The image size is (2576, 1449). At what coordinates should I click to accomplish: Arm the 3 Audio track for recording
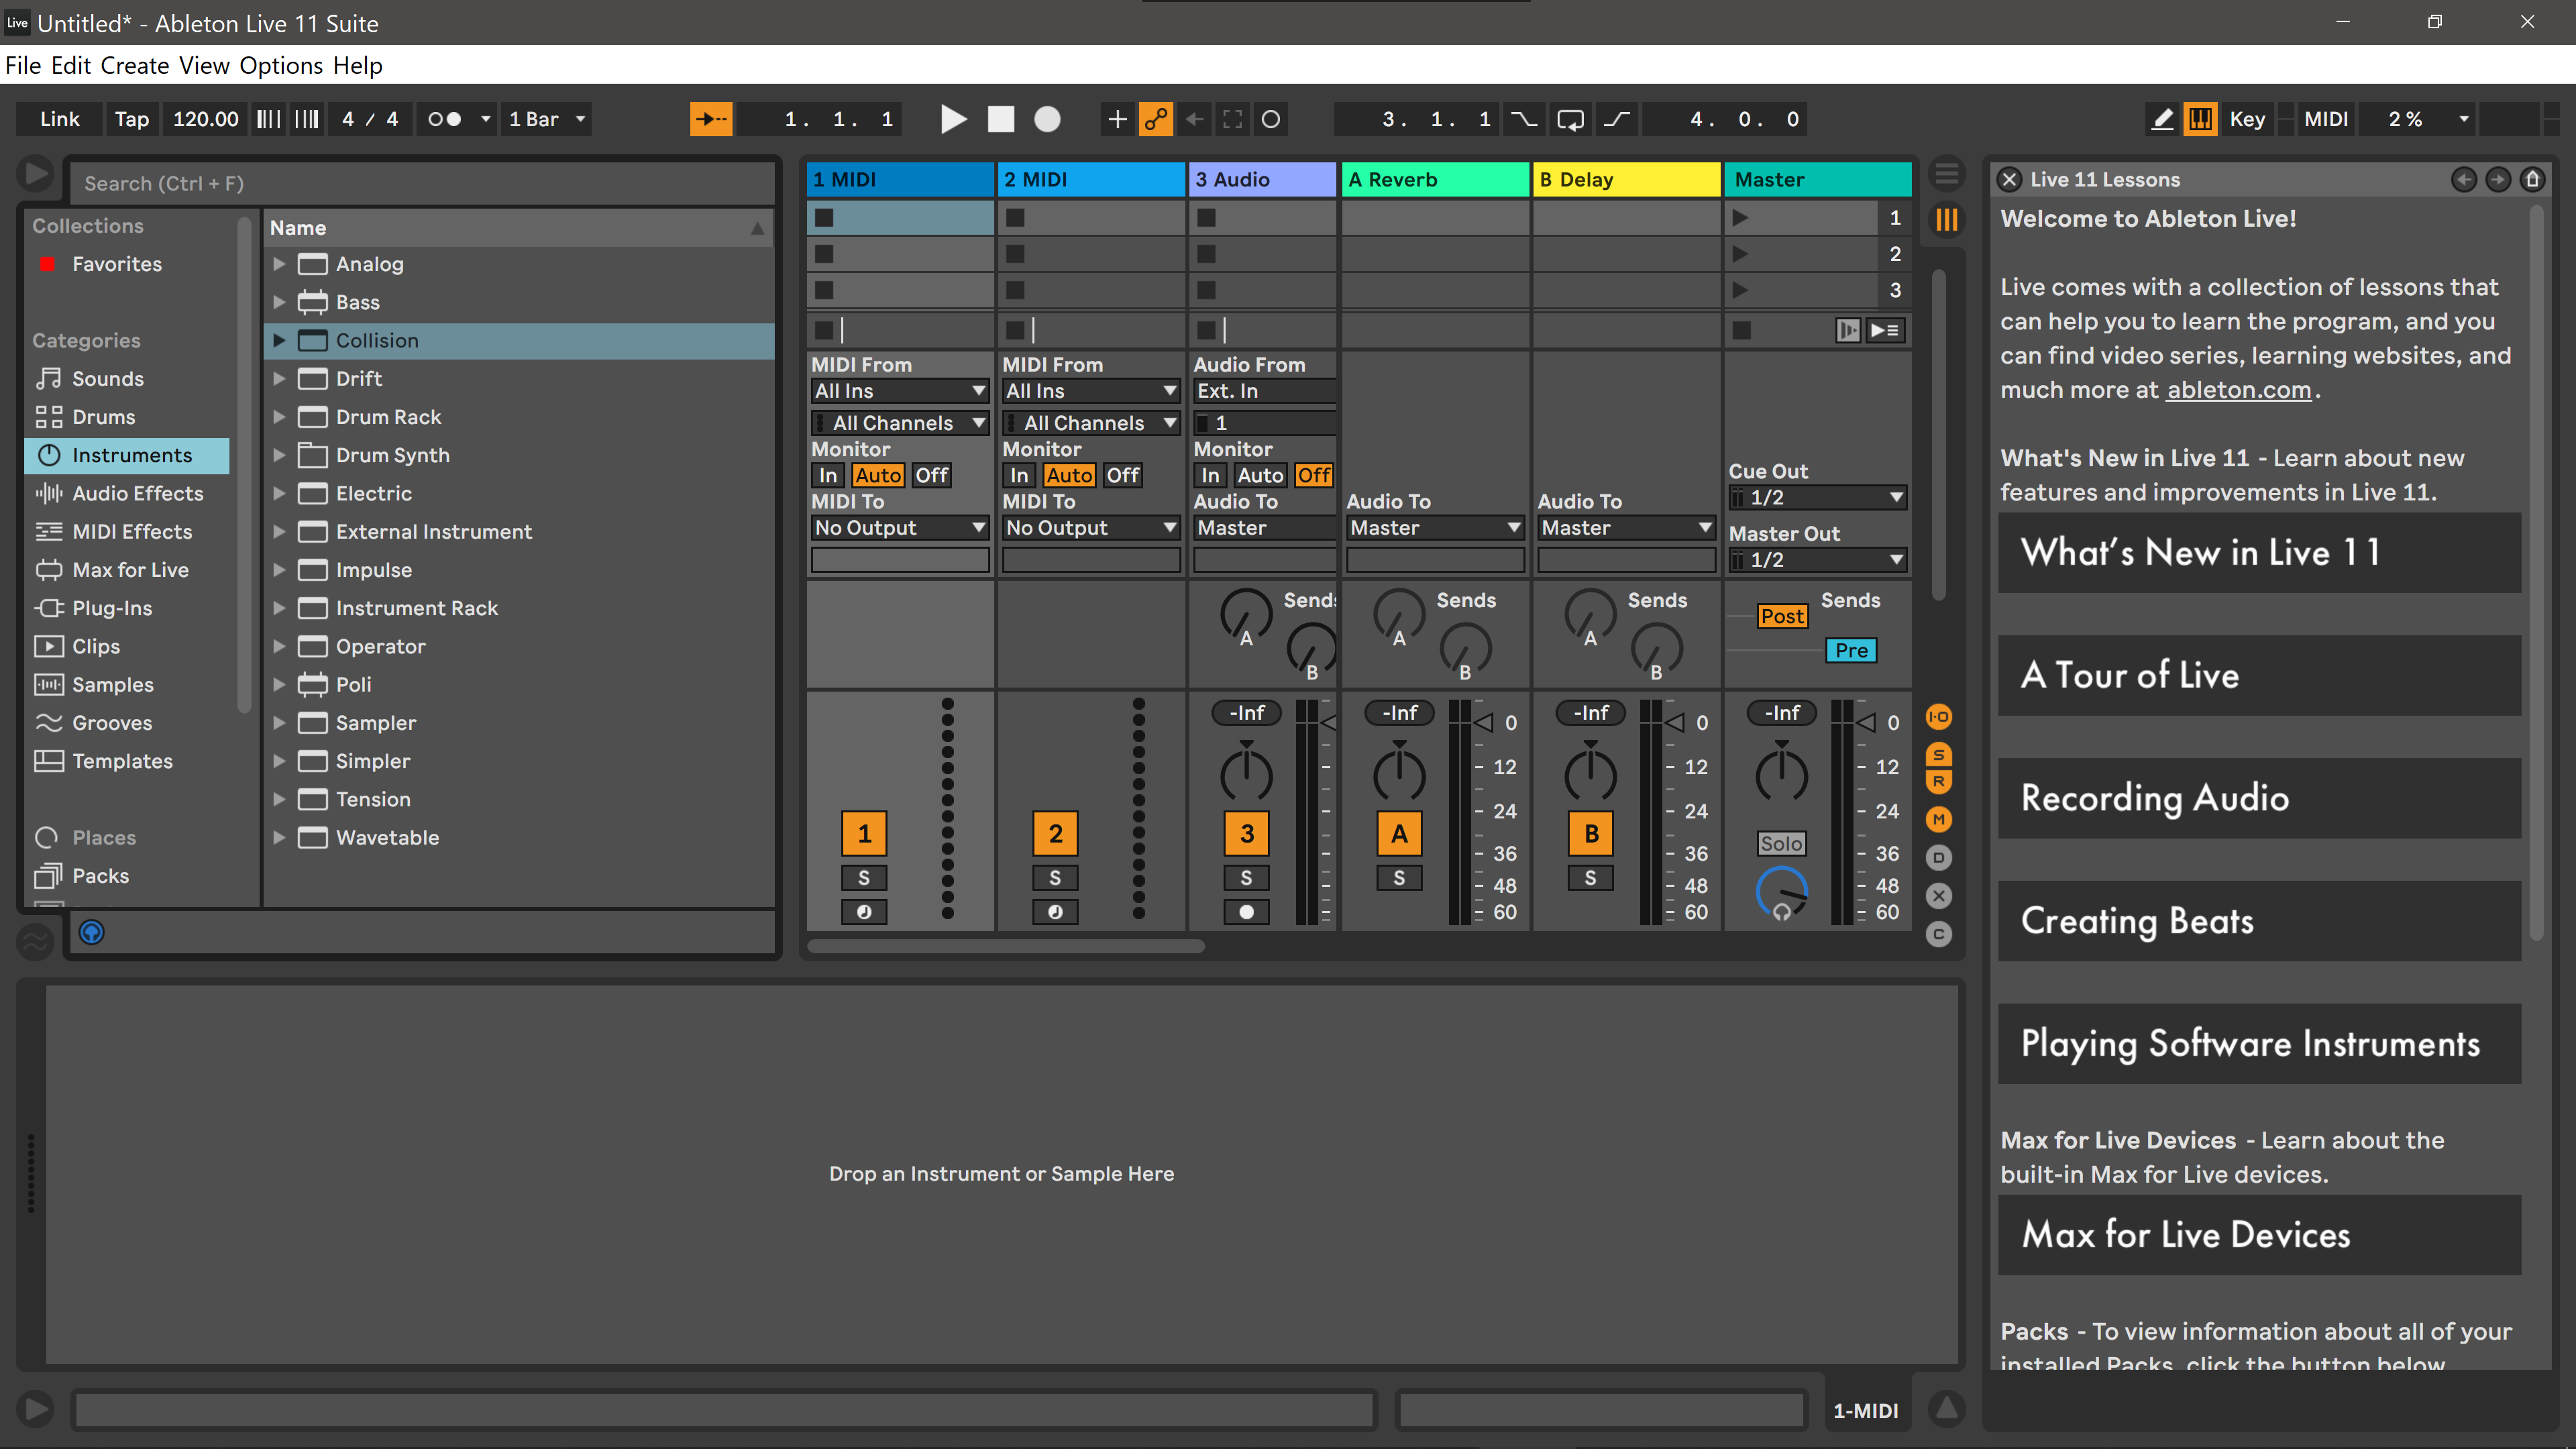point(1246,912)
